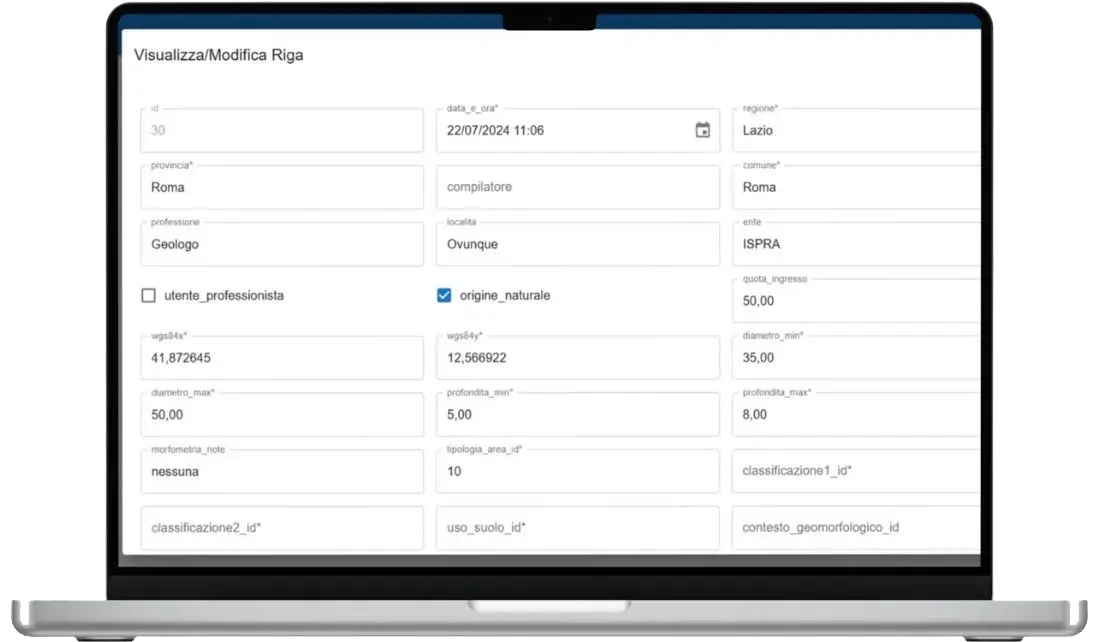This screenshot has height=642, width=1099.
Task: Click the ente field showing ISPRA
Action: pyautogui.click(x=856, y=244)
